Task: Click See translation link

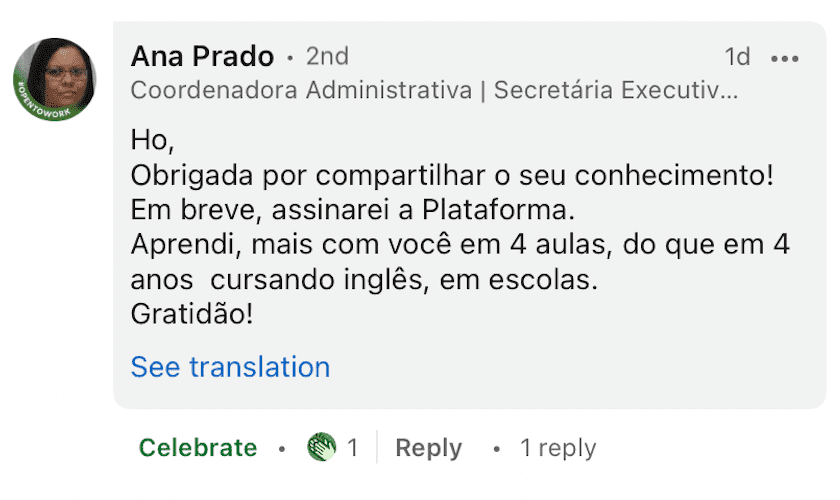Action: point(230,367)
